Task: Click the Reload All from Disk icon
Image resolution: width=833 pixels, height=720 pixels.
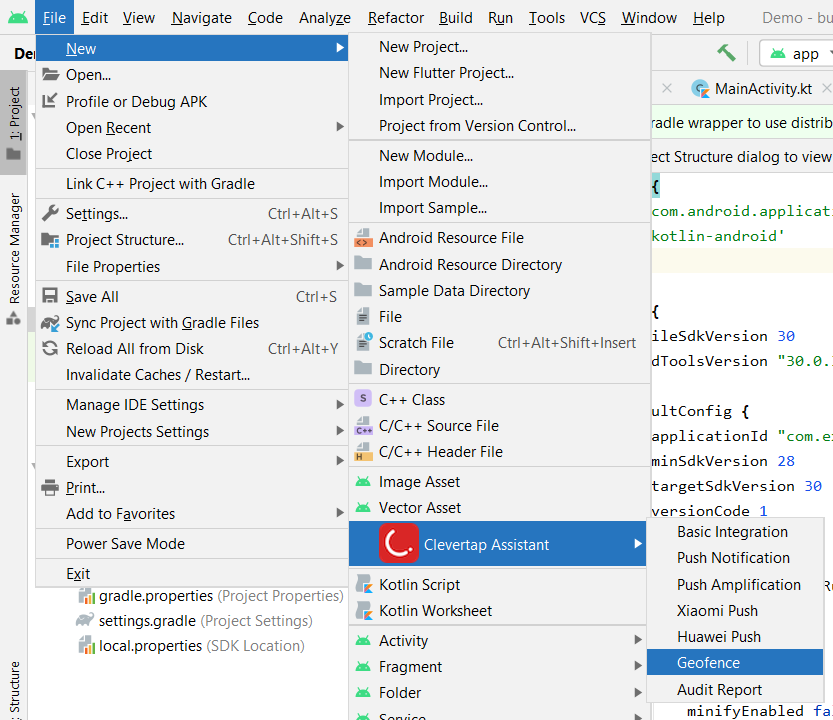Action: [x=50, y=349]
